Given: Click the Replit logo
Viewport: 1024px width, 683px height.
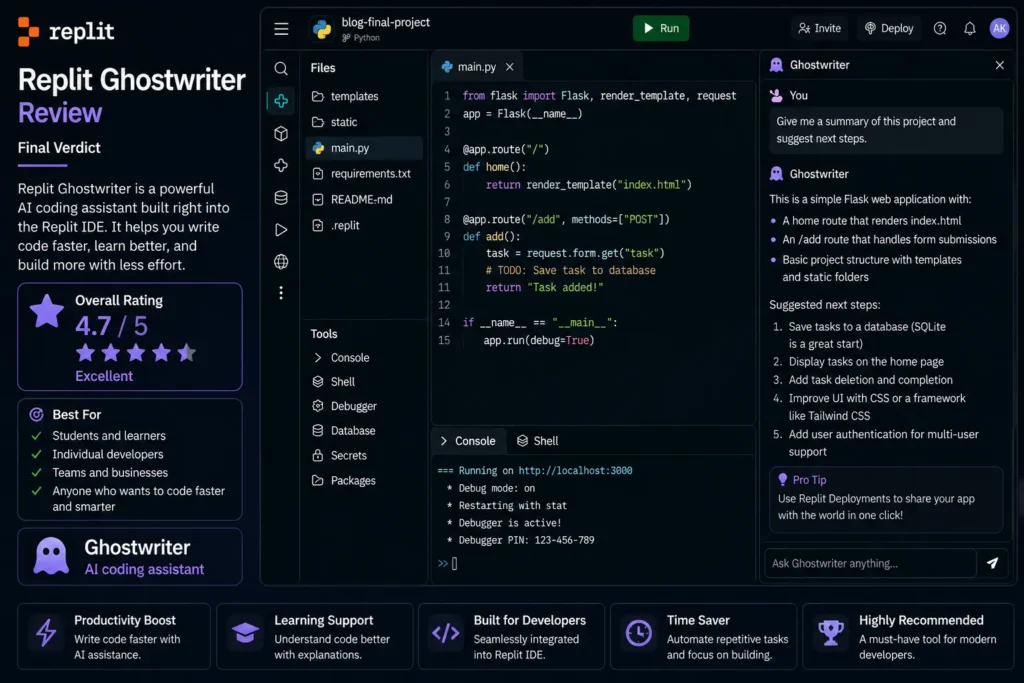Looking at the screenshot, I should tap(66, 31).
